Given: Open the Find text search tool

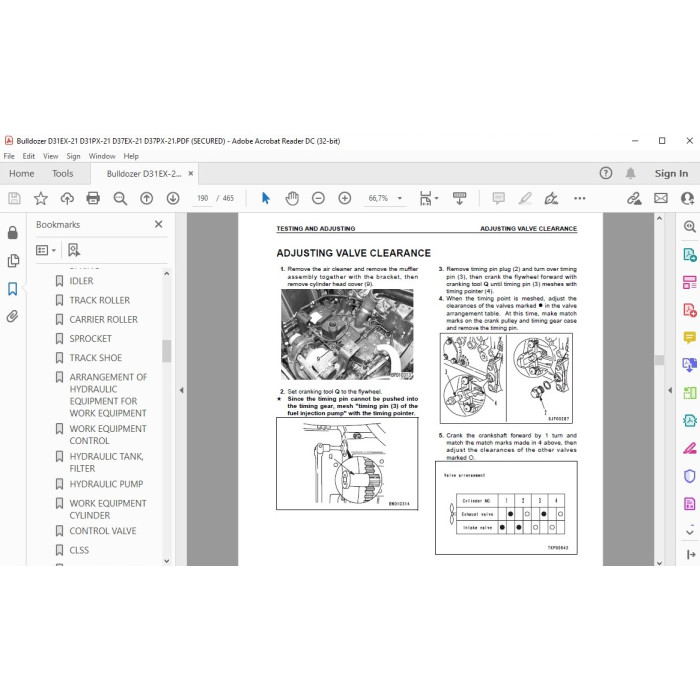Looking at the screenshot, I should pos(120,198).
